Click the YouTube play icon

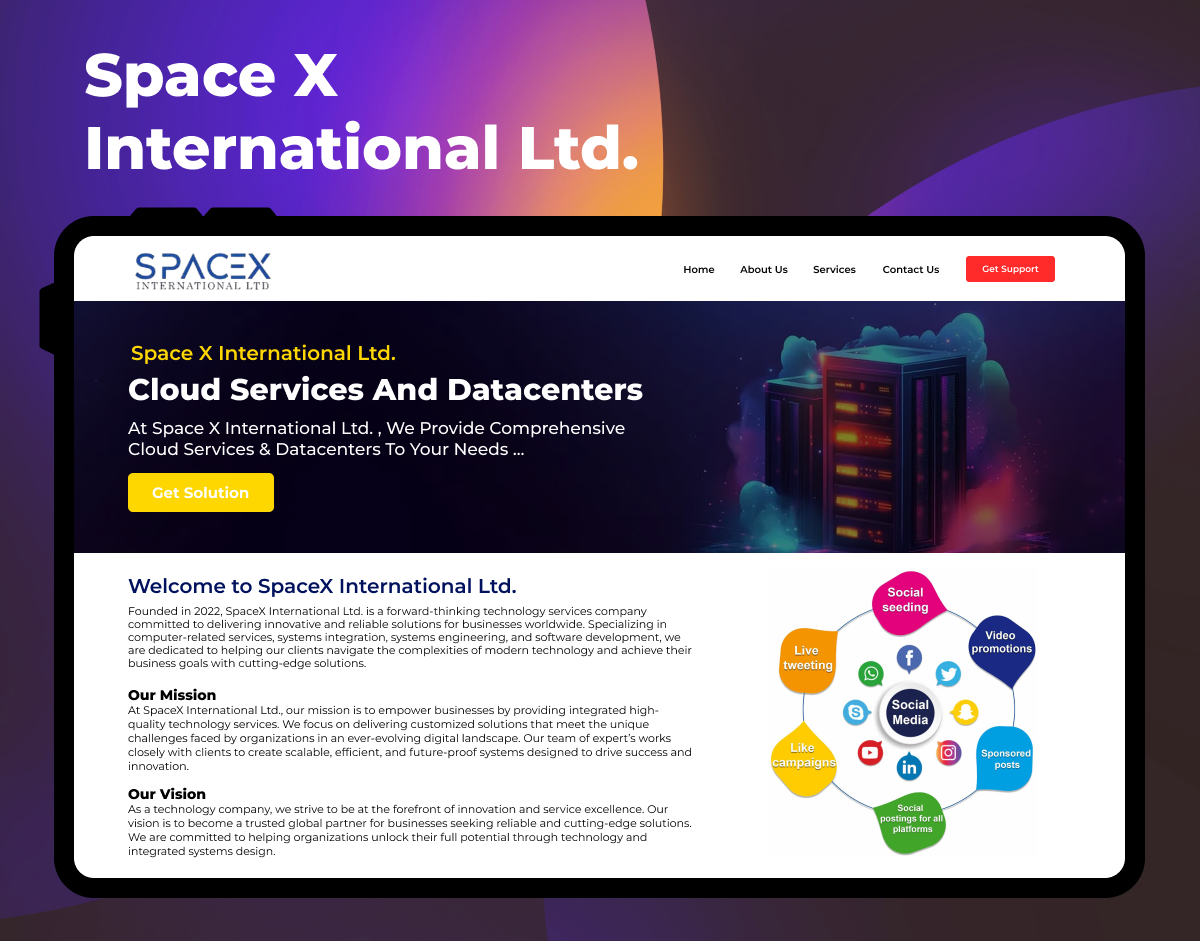pyautogui.click(x=870, y=752)
